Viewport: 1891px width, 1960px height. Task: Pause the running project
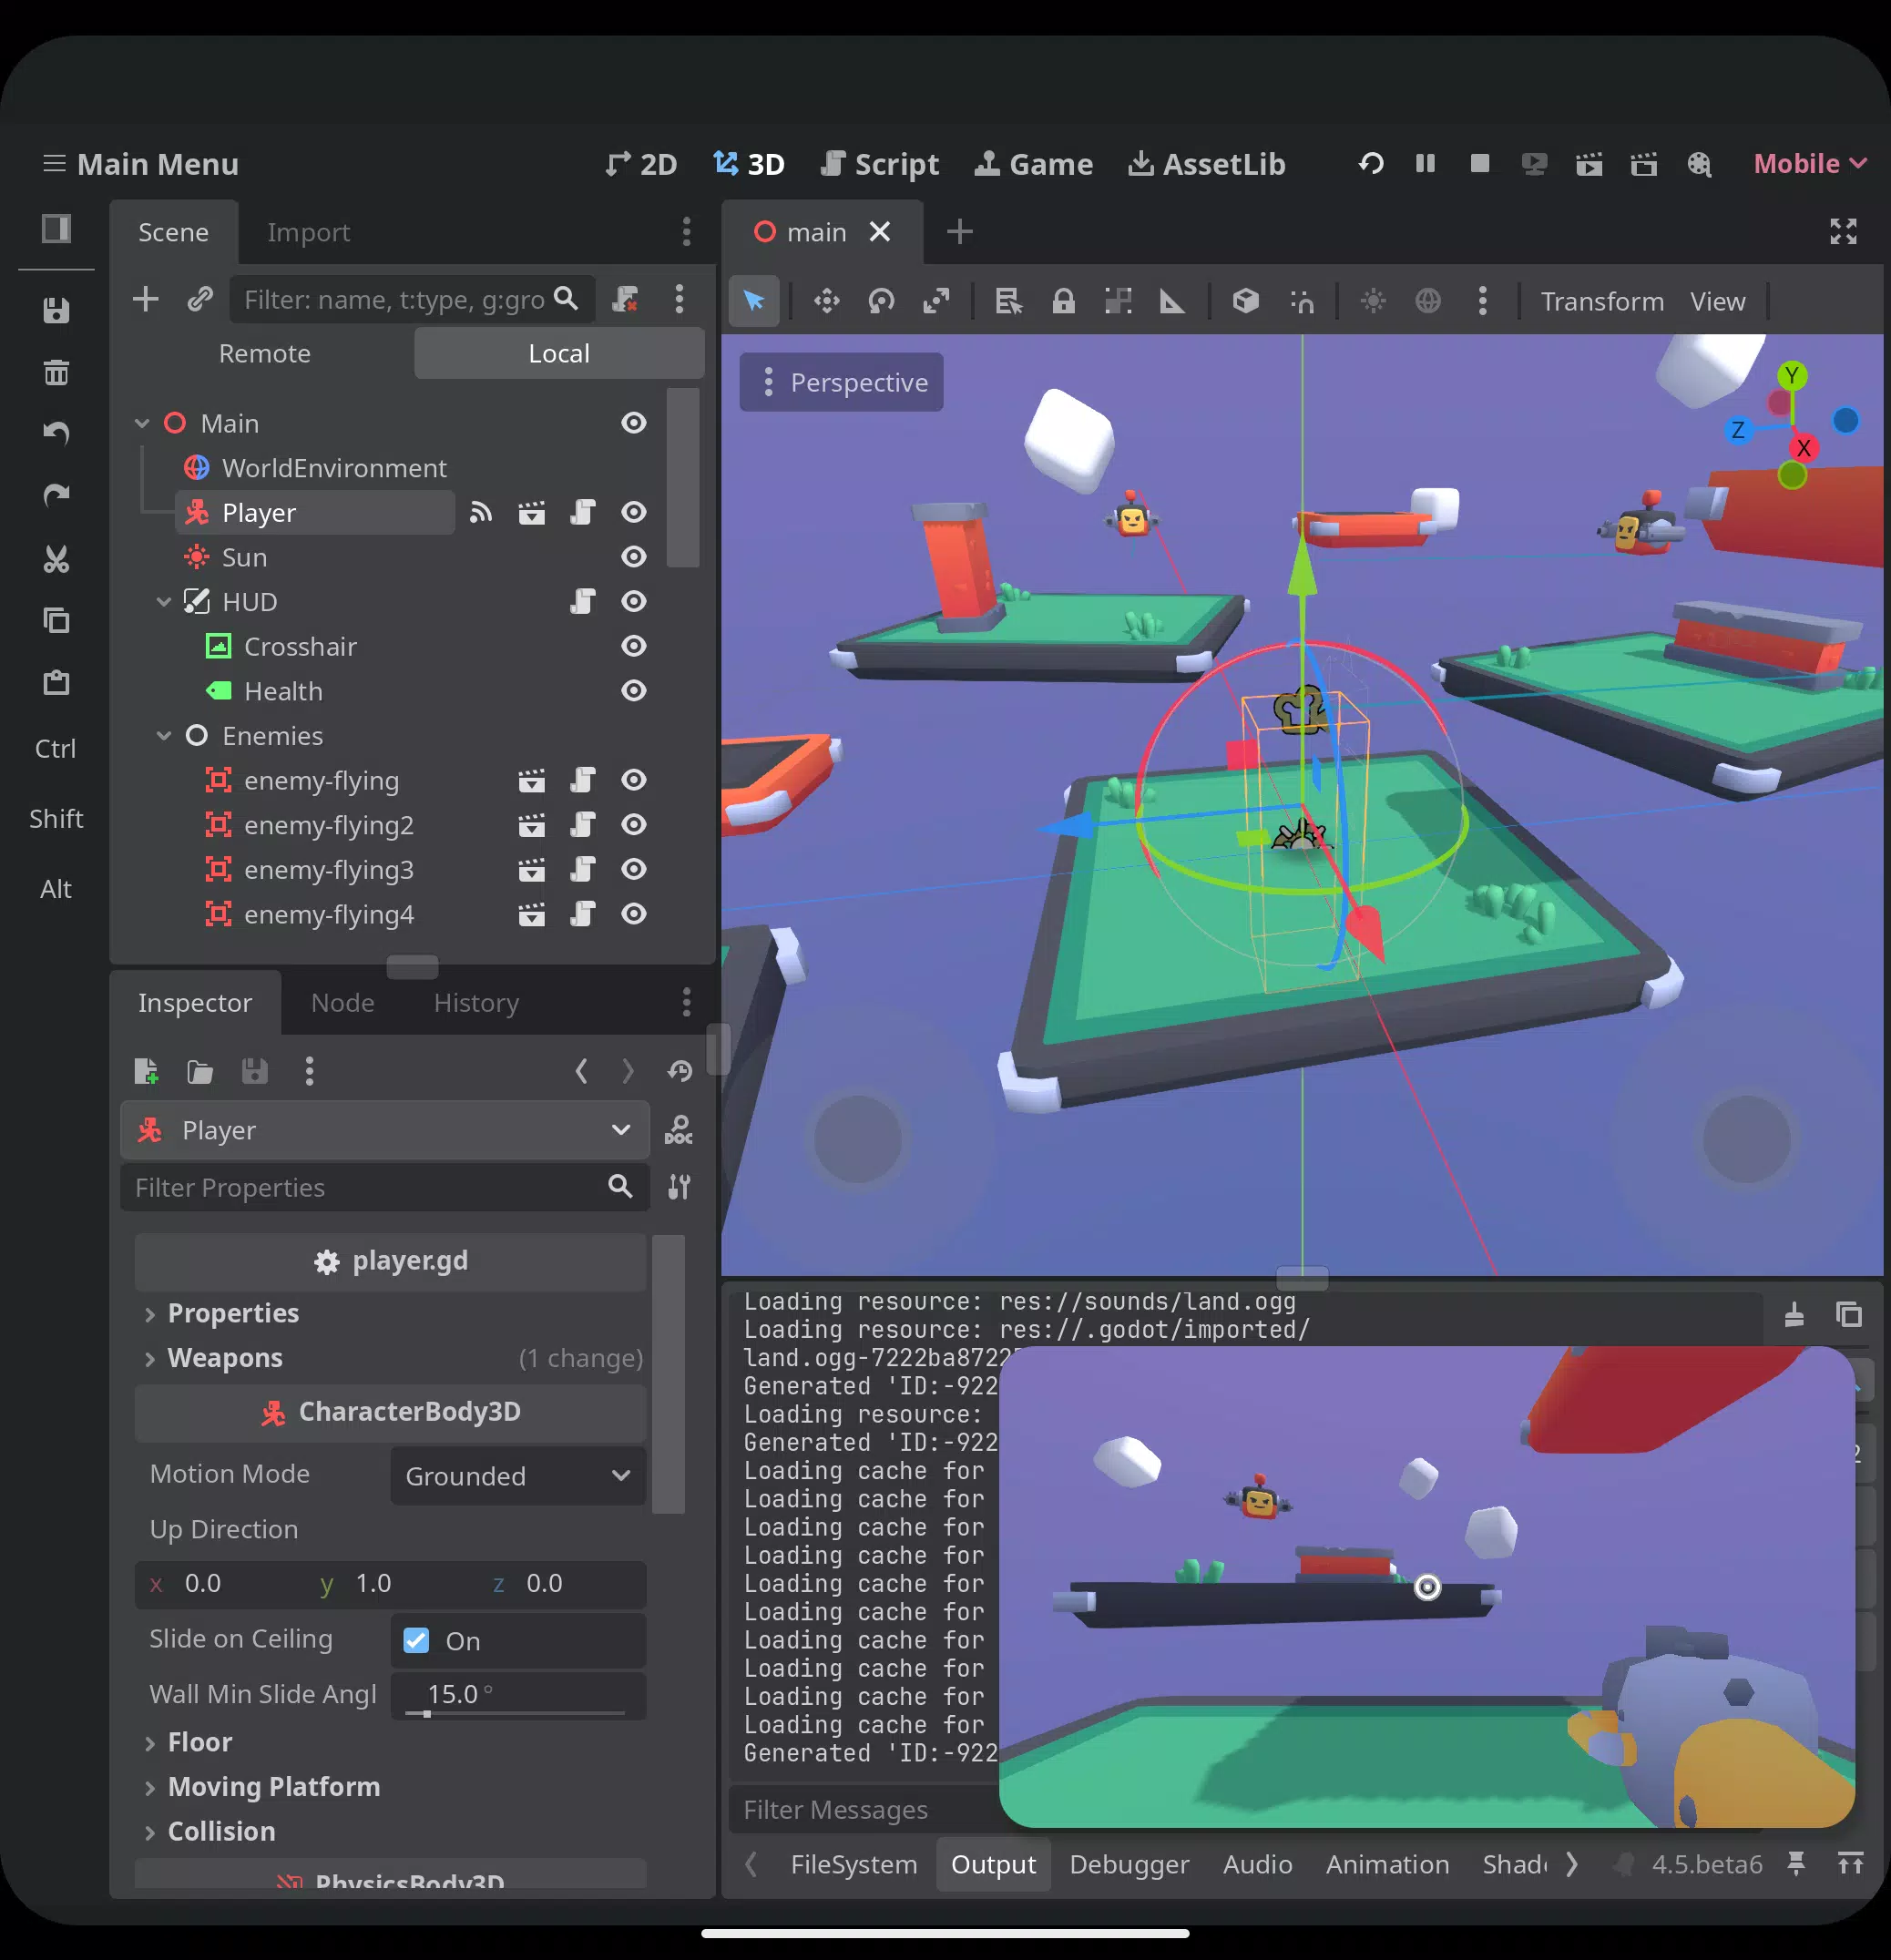(1425, 163)
